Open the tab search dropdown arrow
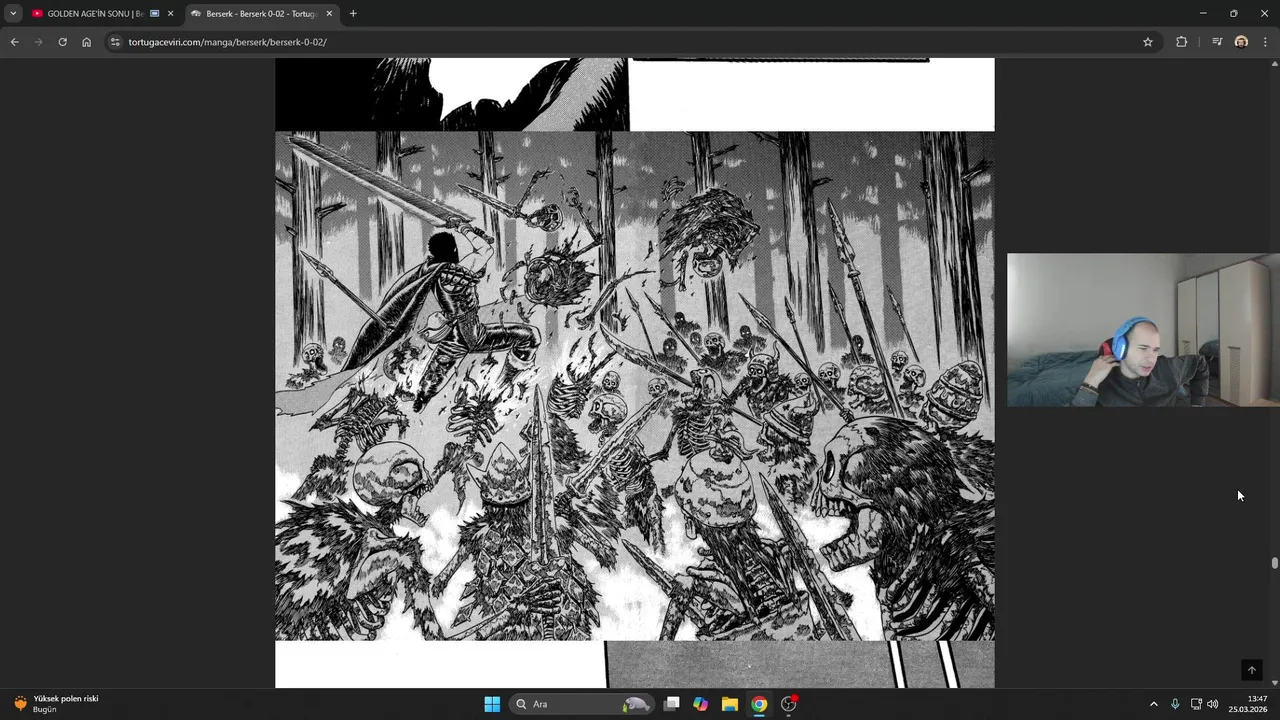The height and width of the screenshot is (720, 1280). tap(13, 14)
